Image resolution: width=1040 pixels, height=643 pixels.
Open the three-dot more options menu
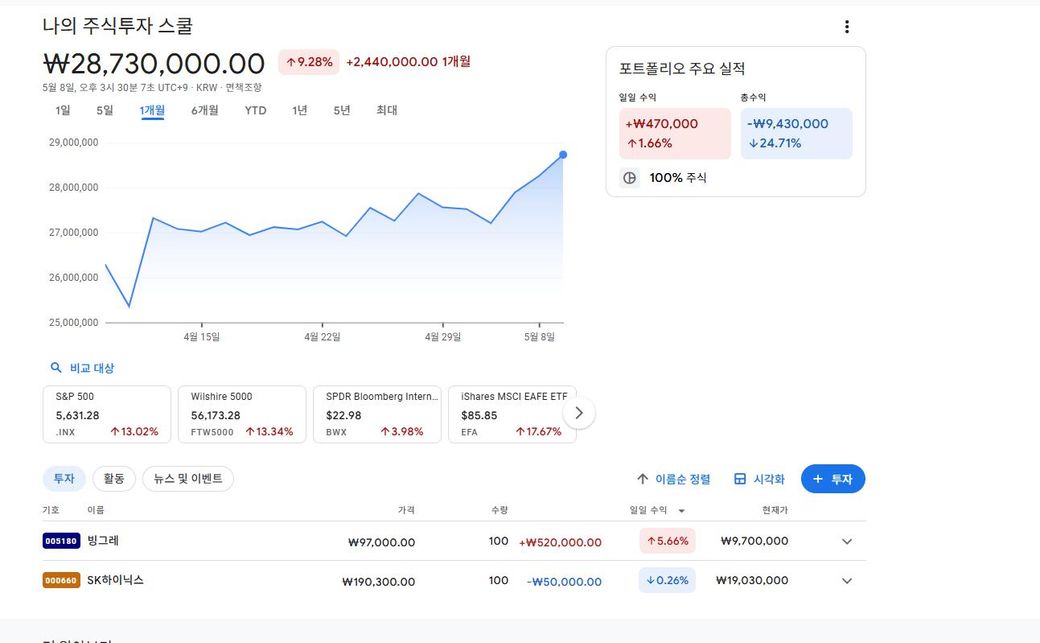point(846,27)
